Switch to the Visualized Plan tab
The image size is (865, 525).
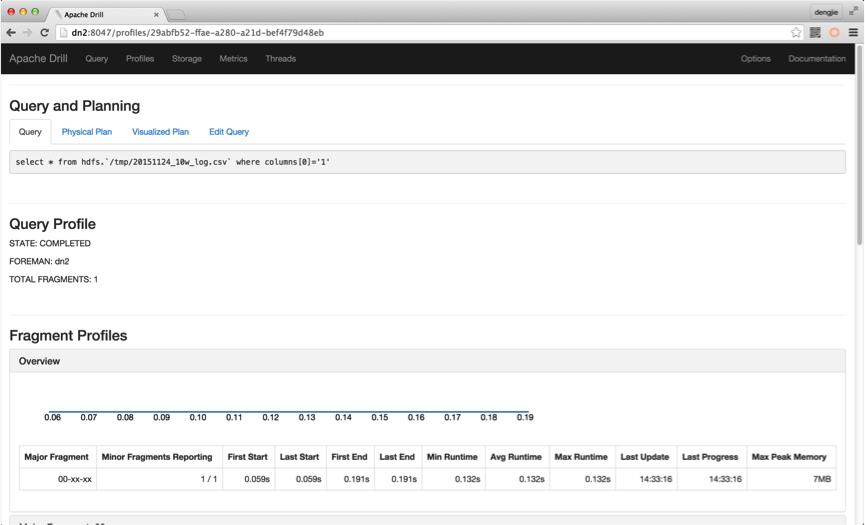tap(160, 132)
